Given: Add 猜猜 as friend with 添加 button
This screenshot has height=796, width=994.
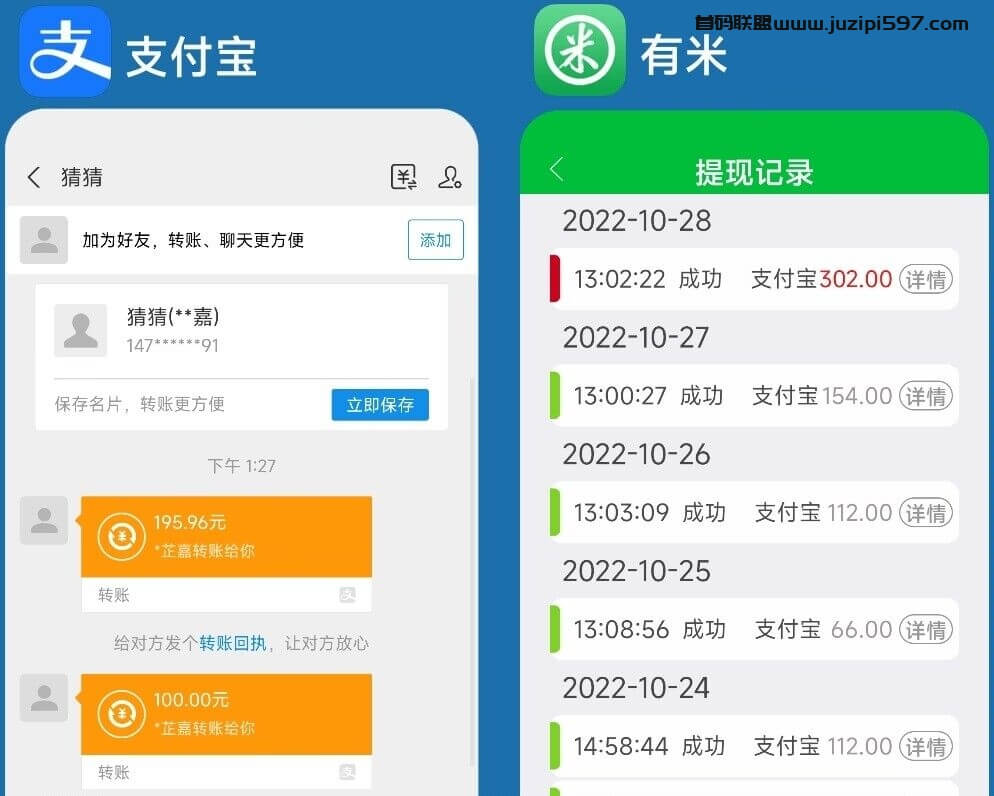Looking at the screenshot, I should [x=436, y=240].
